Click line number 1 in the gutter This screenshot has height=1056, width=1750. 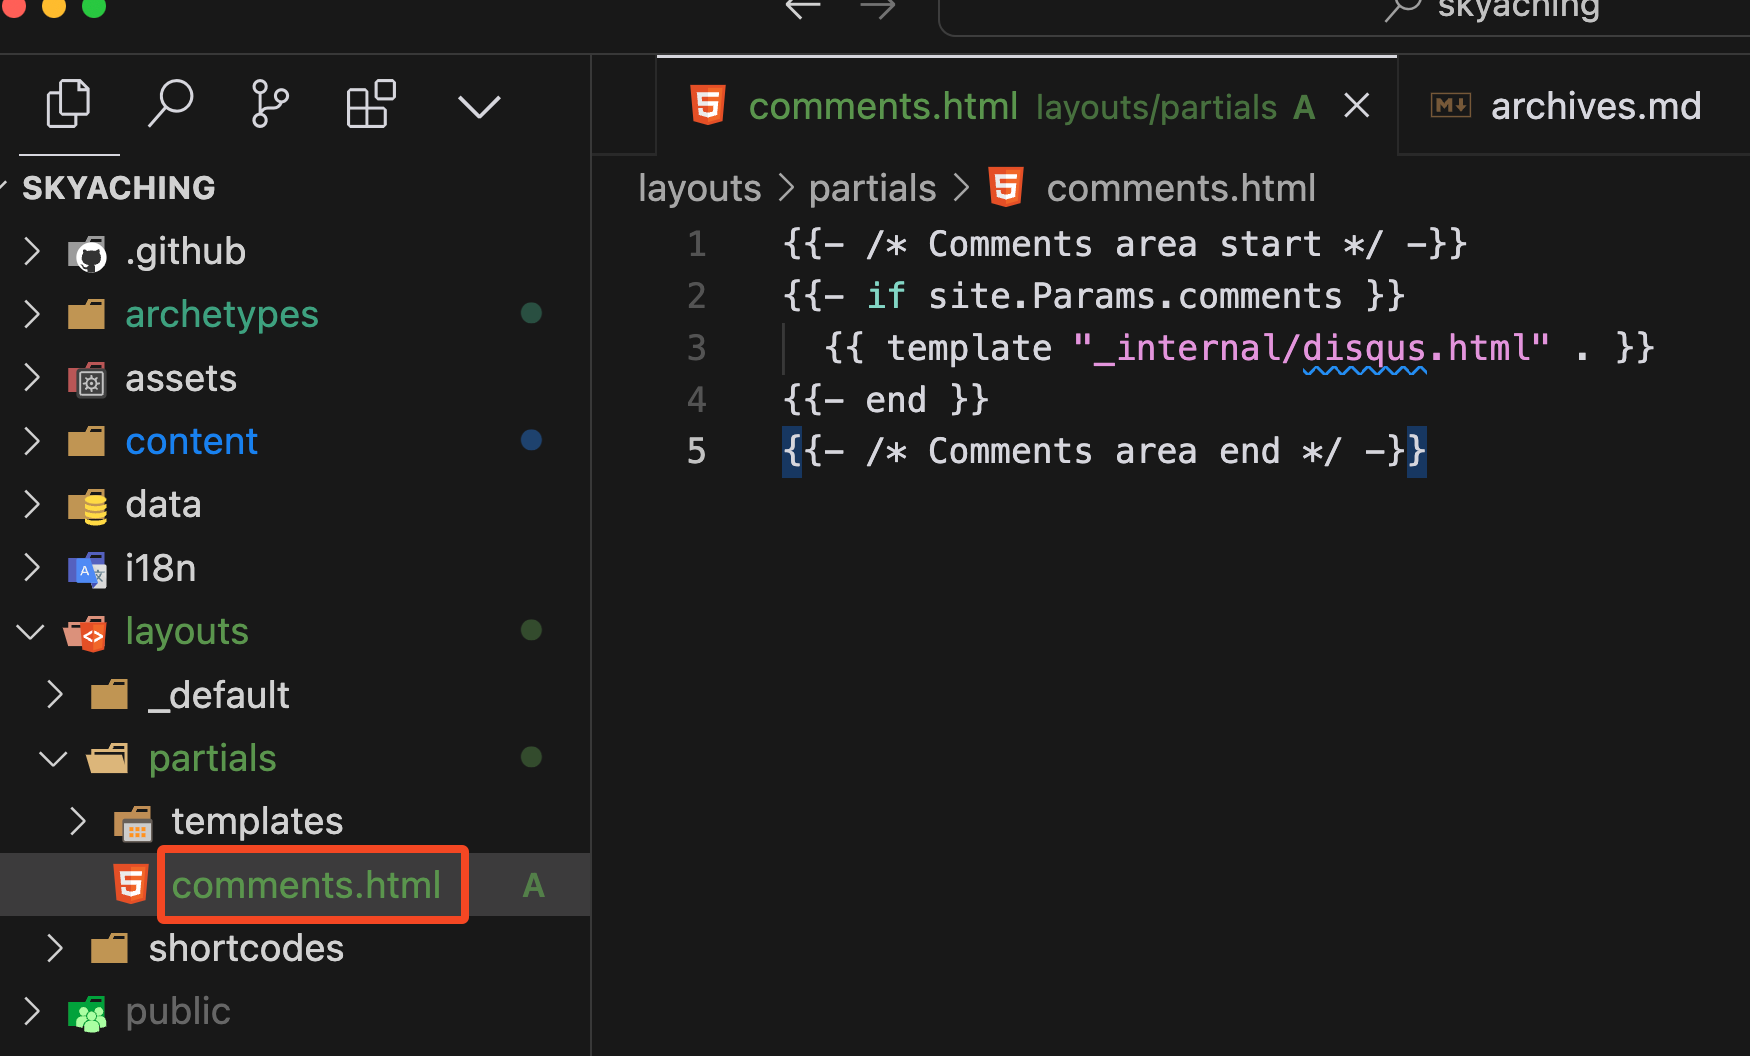click(x=697, y=244)
